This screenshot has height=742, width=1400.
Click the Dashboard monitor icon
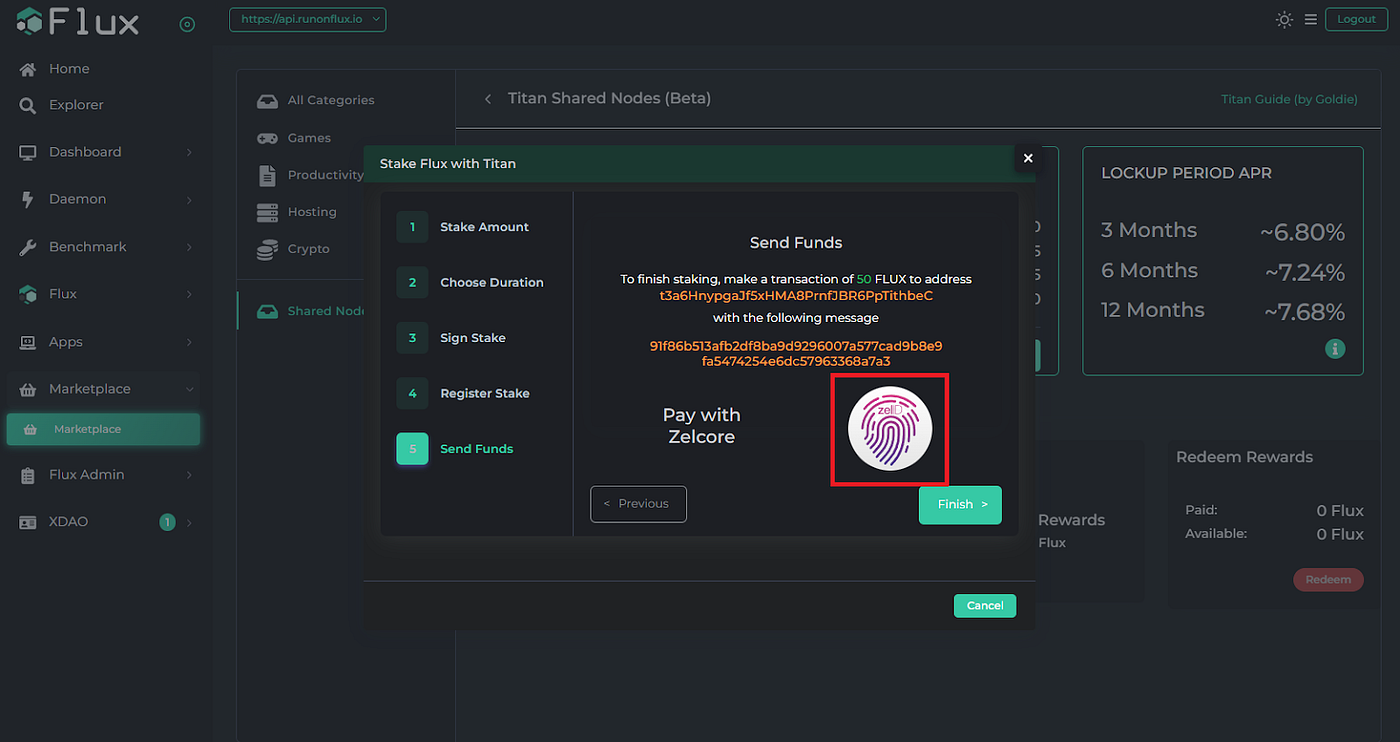28,152
